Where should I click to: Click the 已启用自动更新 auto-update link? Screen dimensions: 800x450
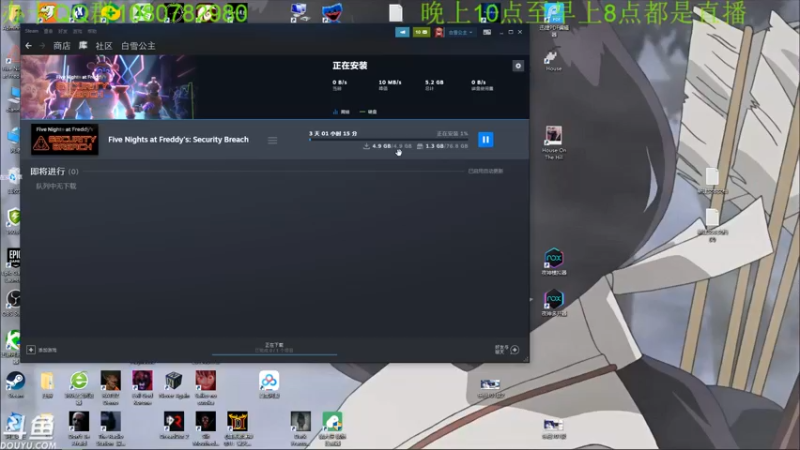point(486,171)
